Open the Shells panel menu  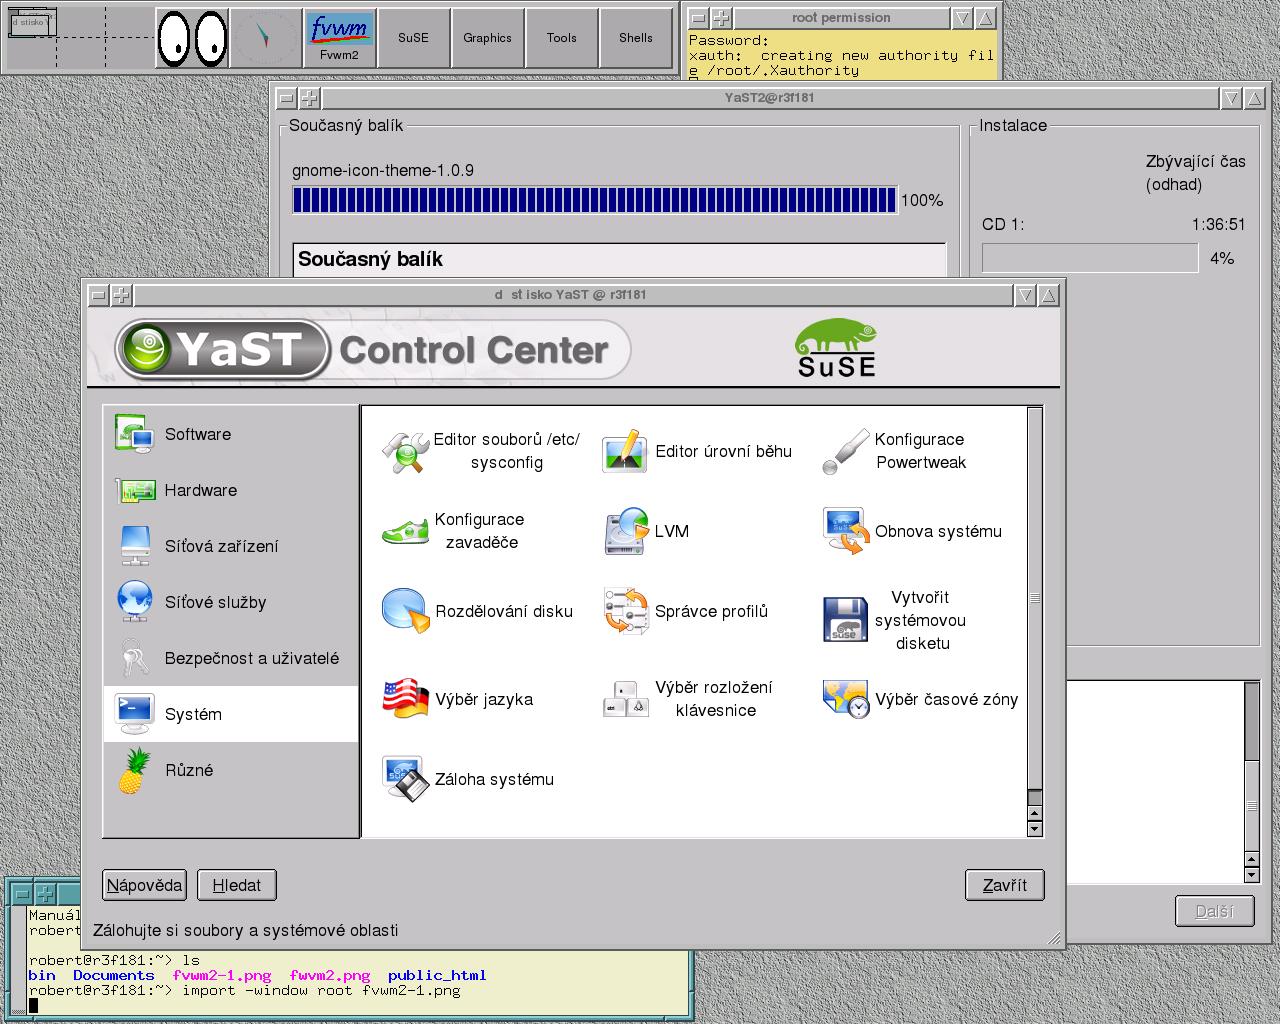pos(635,38)
